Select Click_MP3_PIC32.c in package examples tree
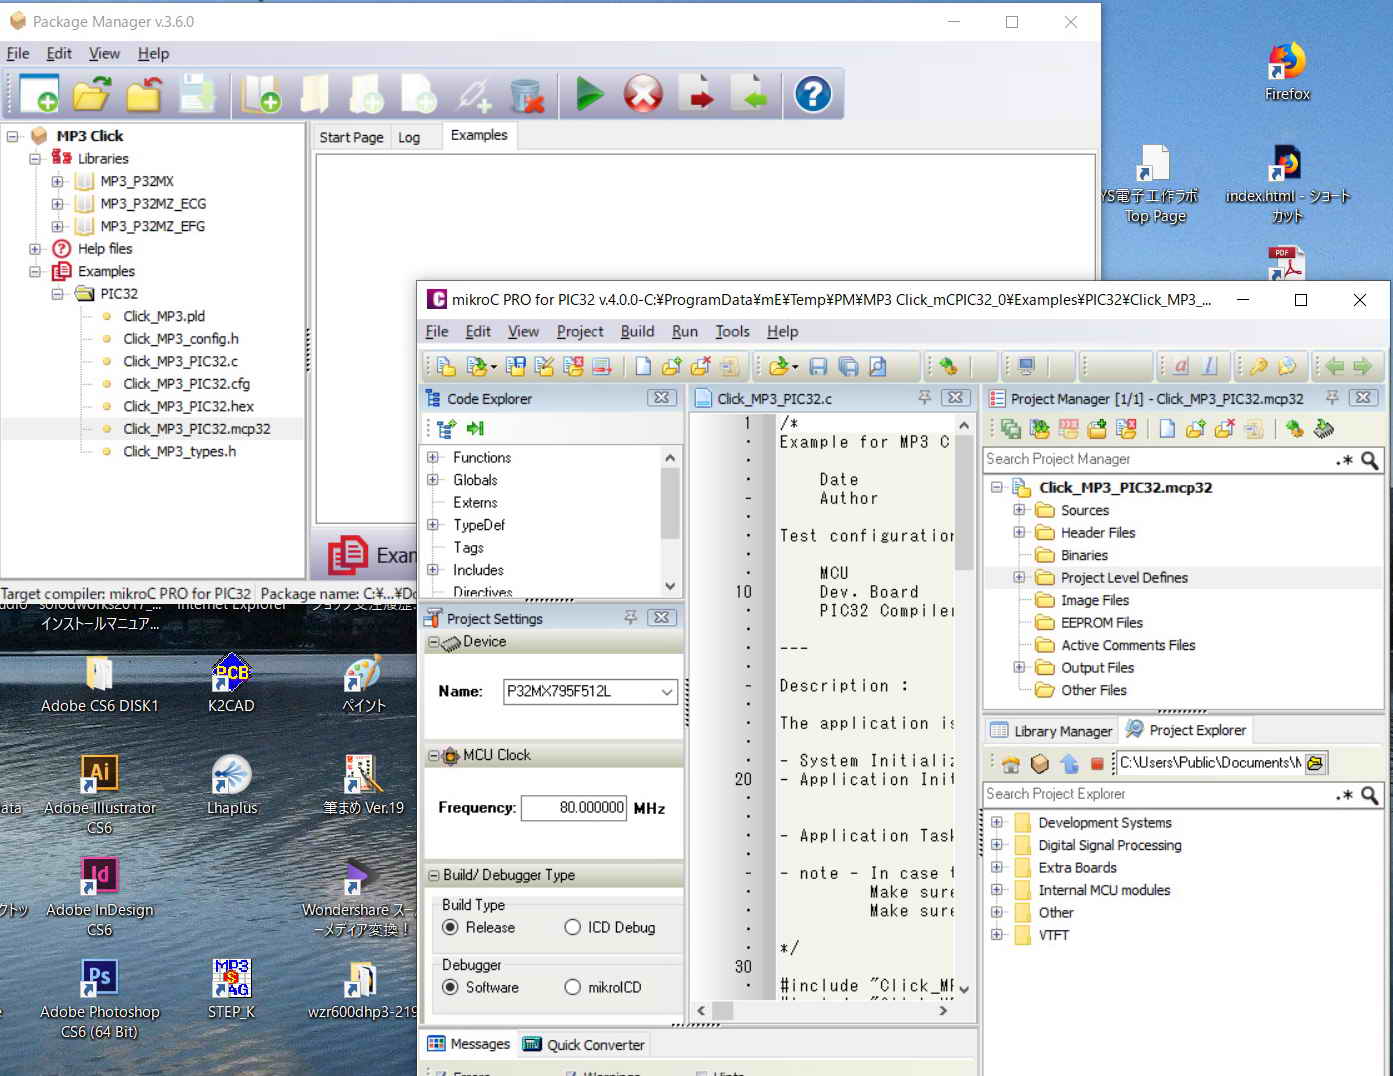Image resolution: width=1393 pixels, height=1076 pixels. pos(180,361)
